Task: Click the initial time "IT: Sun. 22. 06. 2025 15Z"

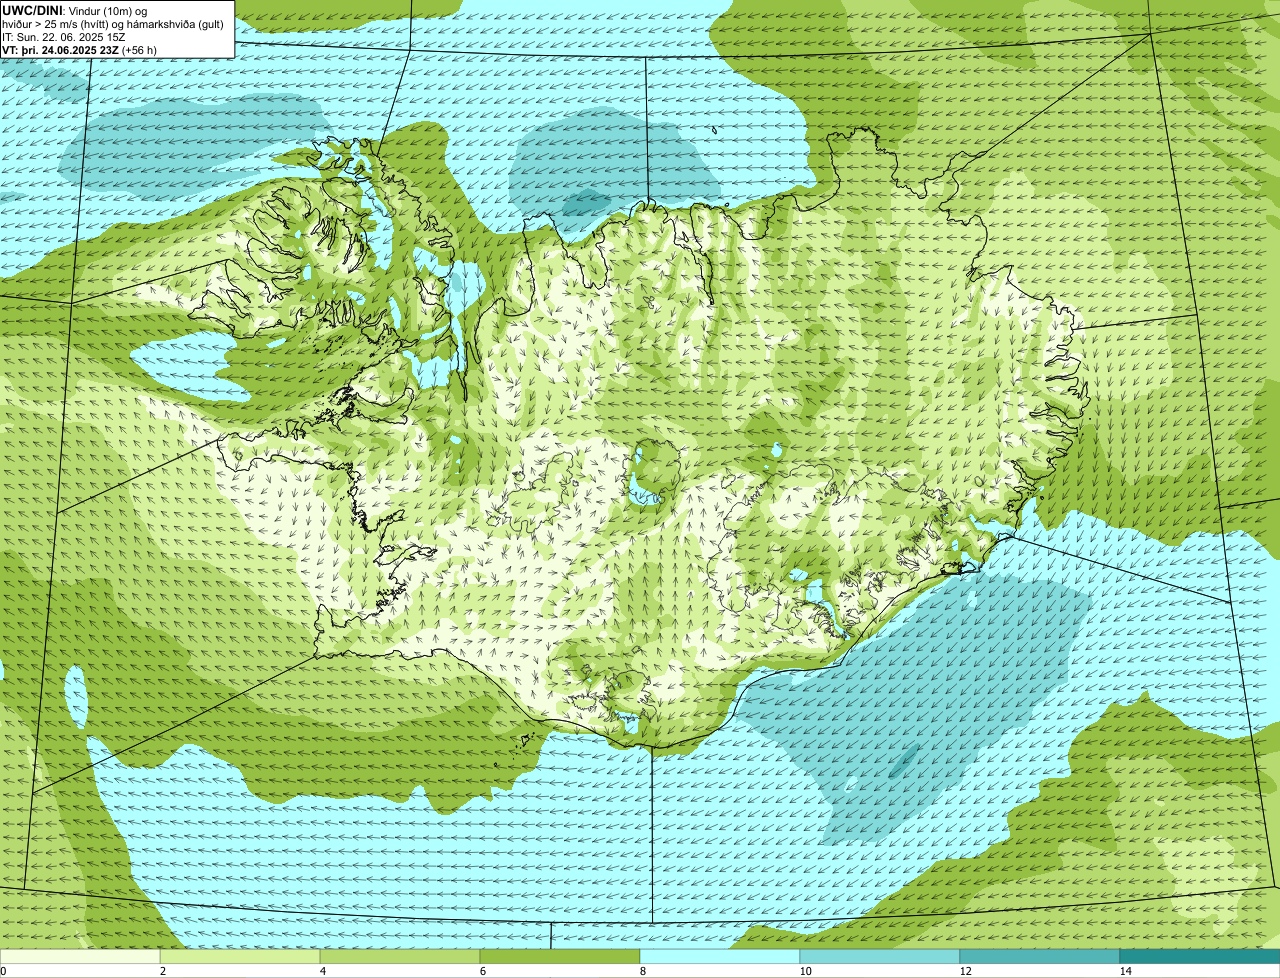Action: (x=64, y=37)
